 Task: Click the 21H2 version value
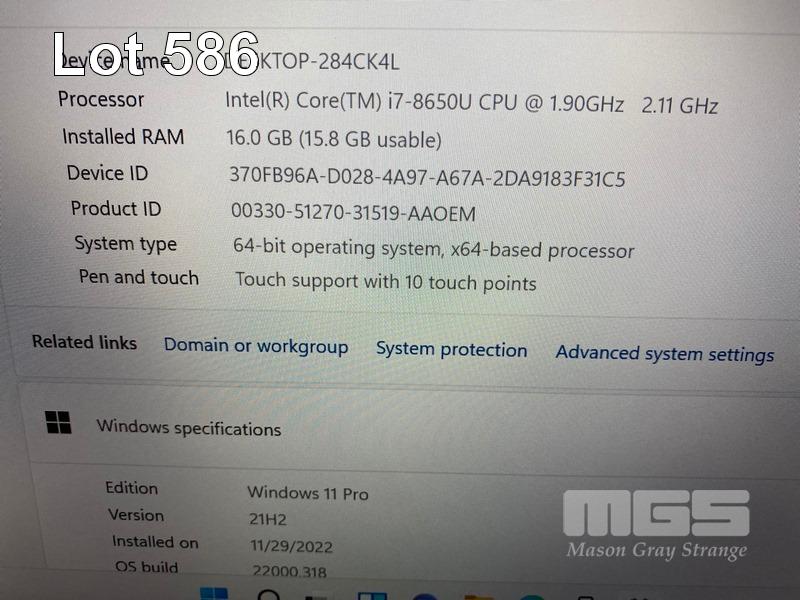(x=268, y=519)
